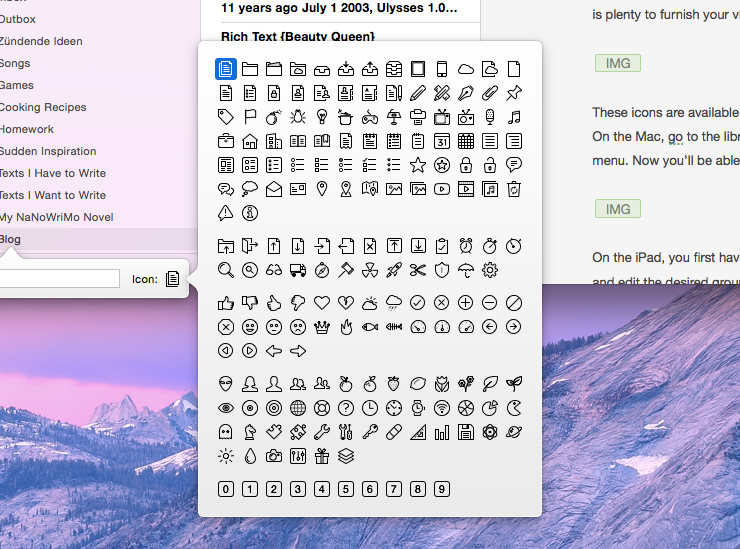Select the map pin icon
Viewport: 740px width, 549px height.
[322, 189]
